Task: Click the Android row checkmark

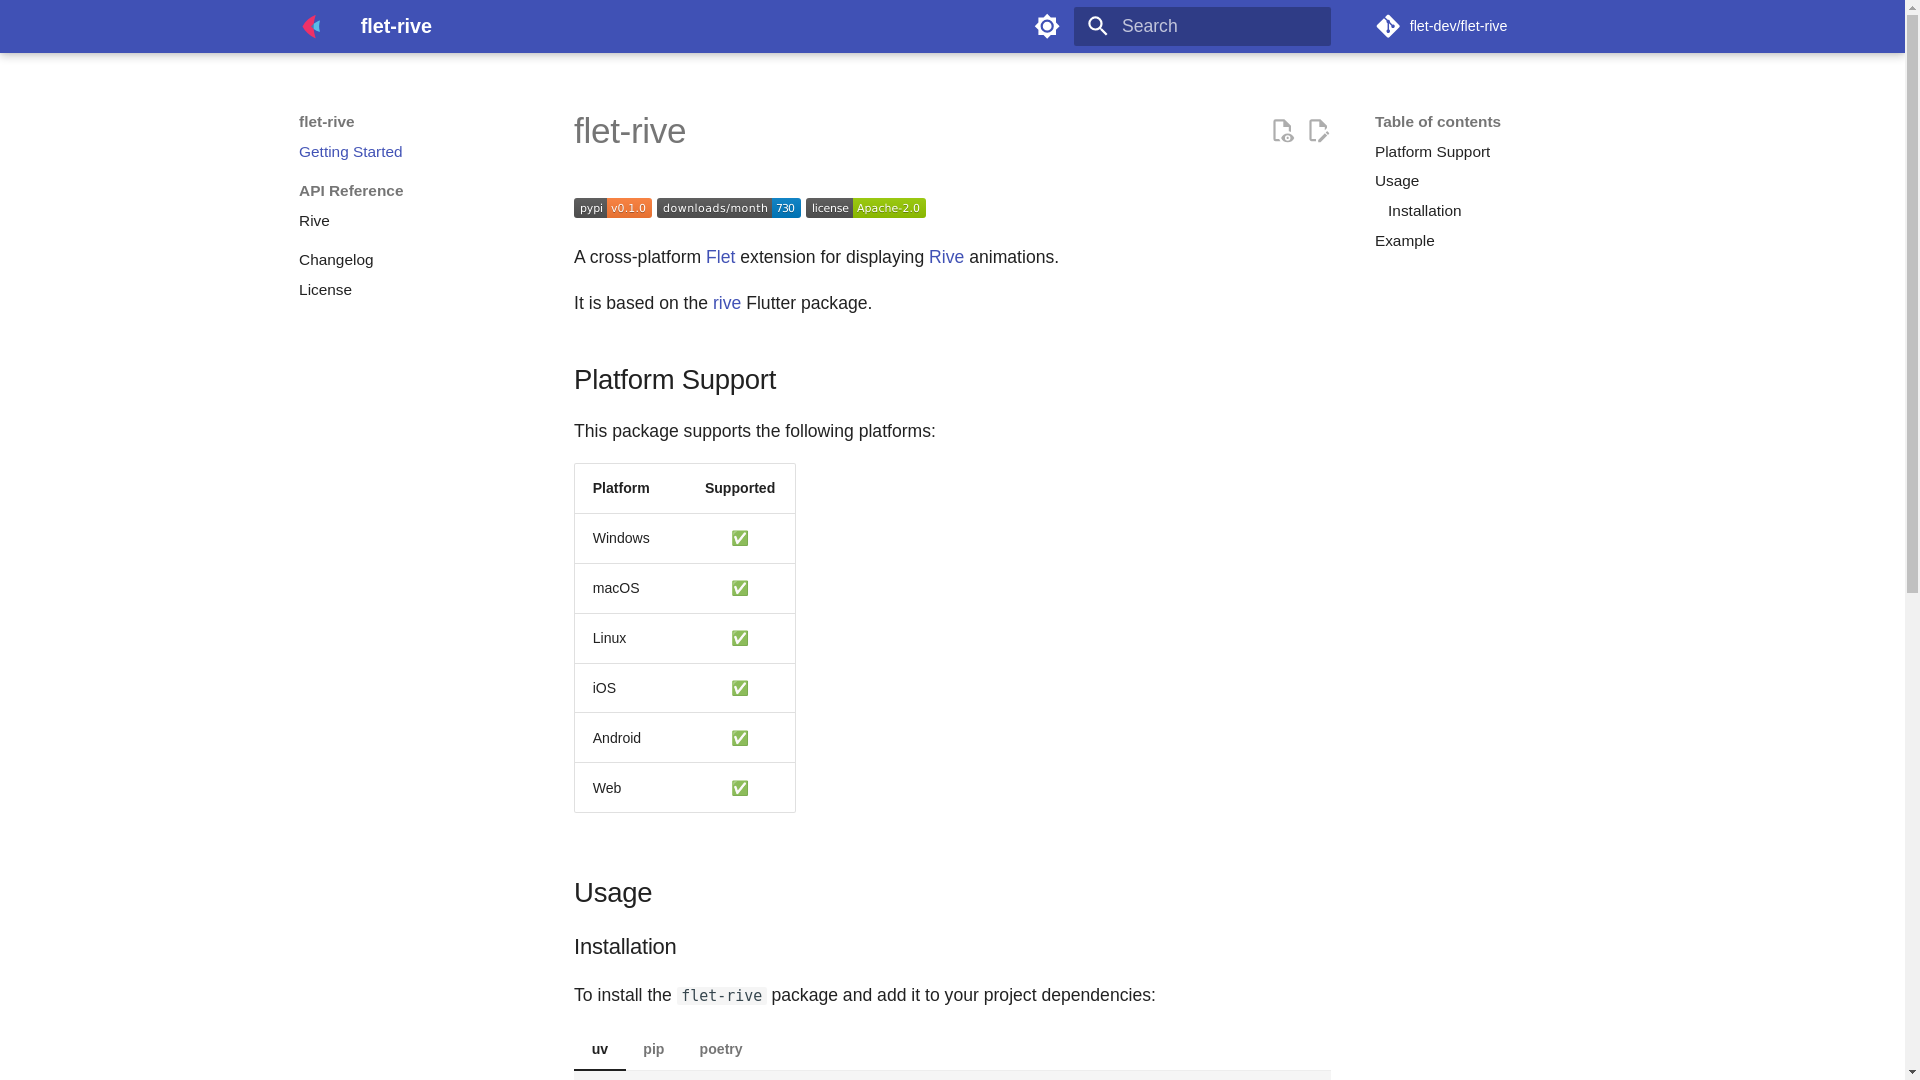Action: tap(740, 738)
